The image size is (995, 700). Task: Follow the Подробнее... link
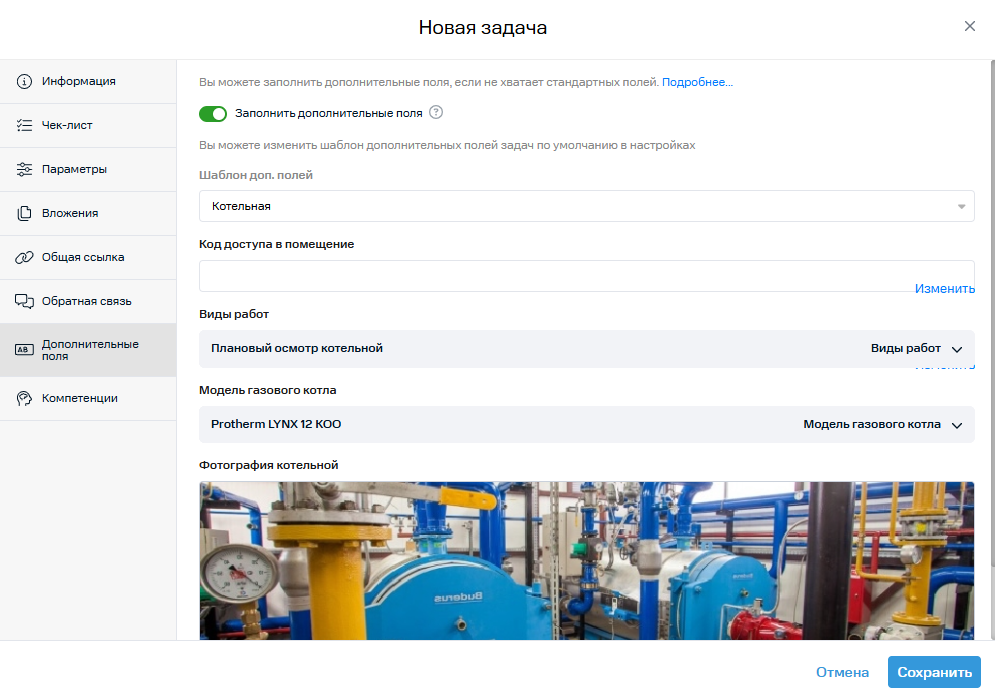coord(697,82)
